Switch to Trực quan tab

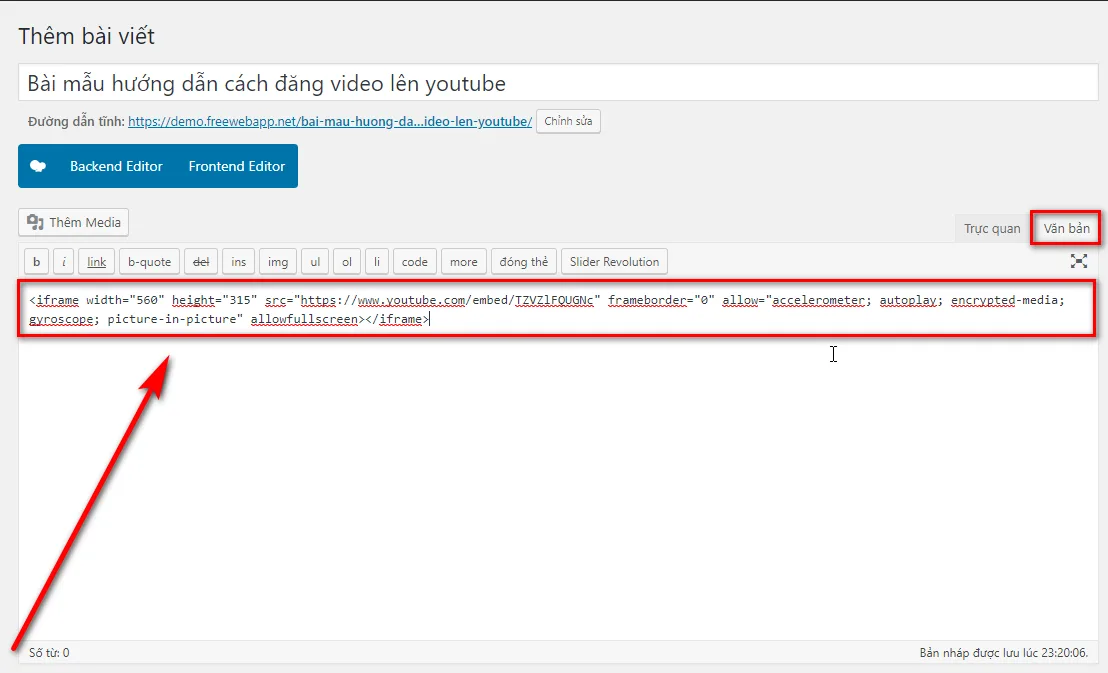[992, 228]
